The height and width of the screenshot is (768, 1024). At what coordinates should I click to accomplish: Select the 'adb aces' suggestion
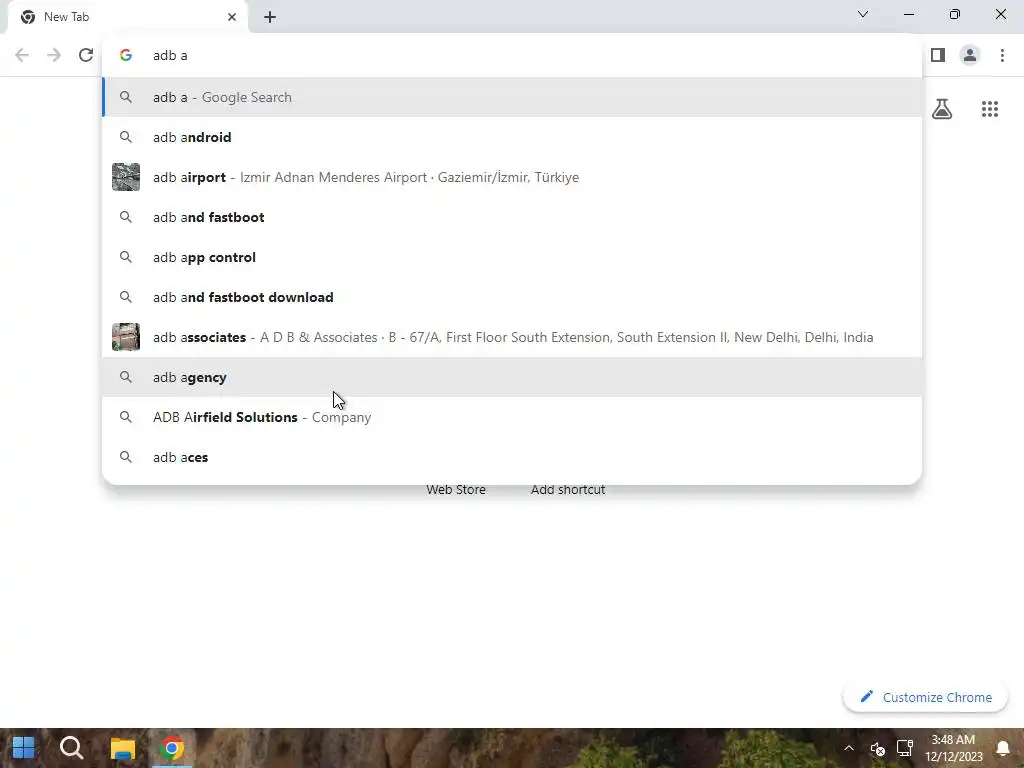pos(512,457)
